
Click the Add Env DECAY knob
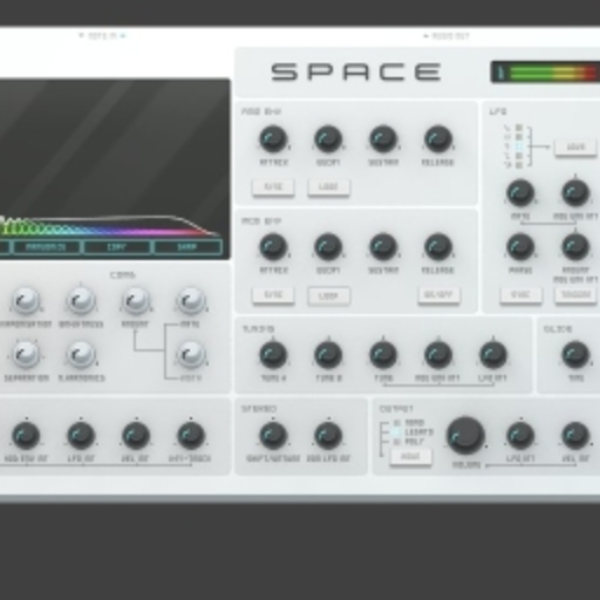328,139
